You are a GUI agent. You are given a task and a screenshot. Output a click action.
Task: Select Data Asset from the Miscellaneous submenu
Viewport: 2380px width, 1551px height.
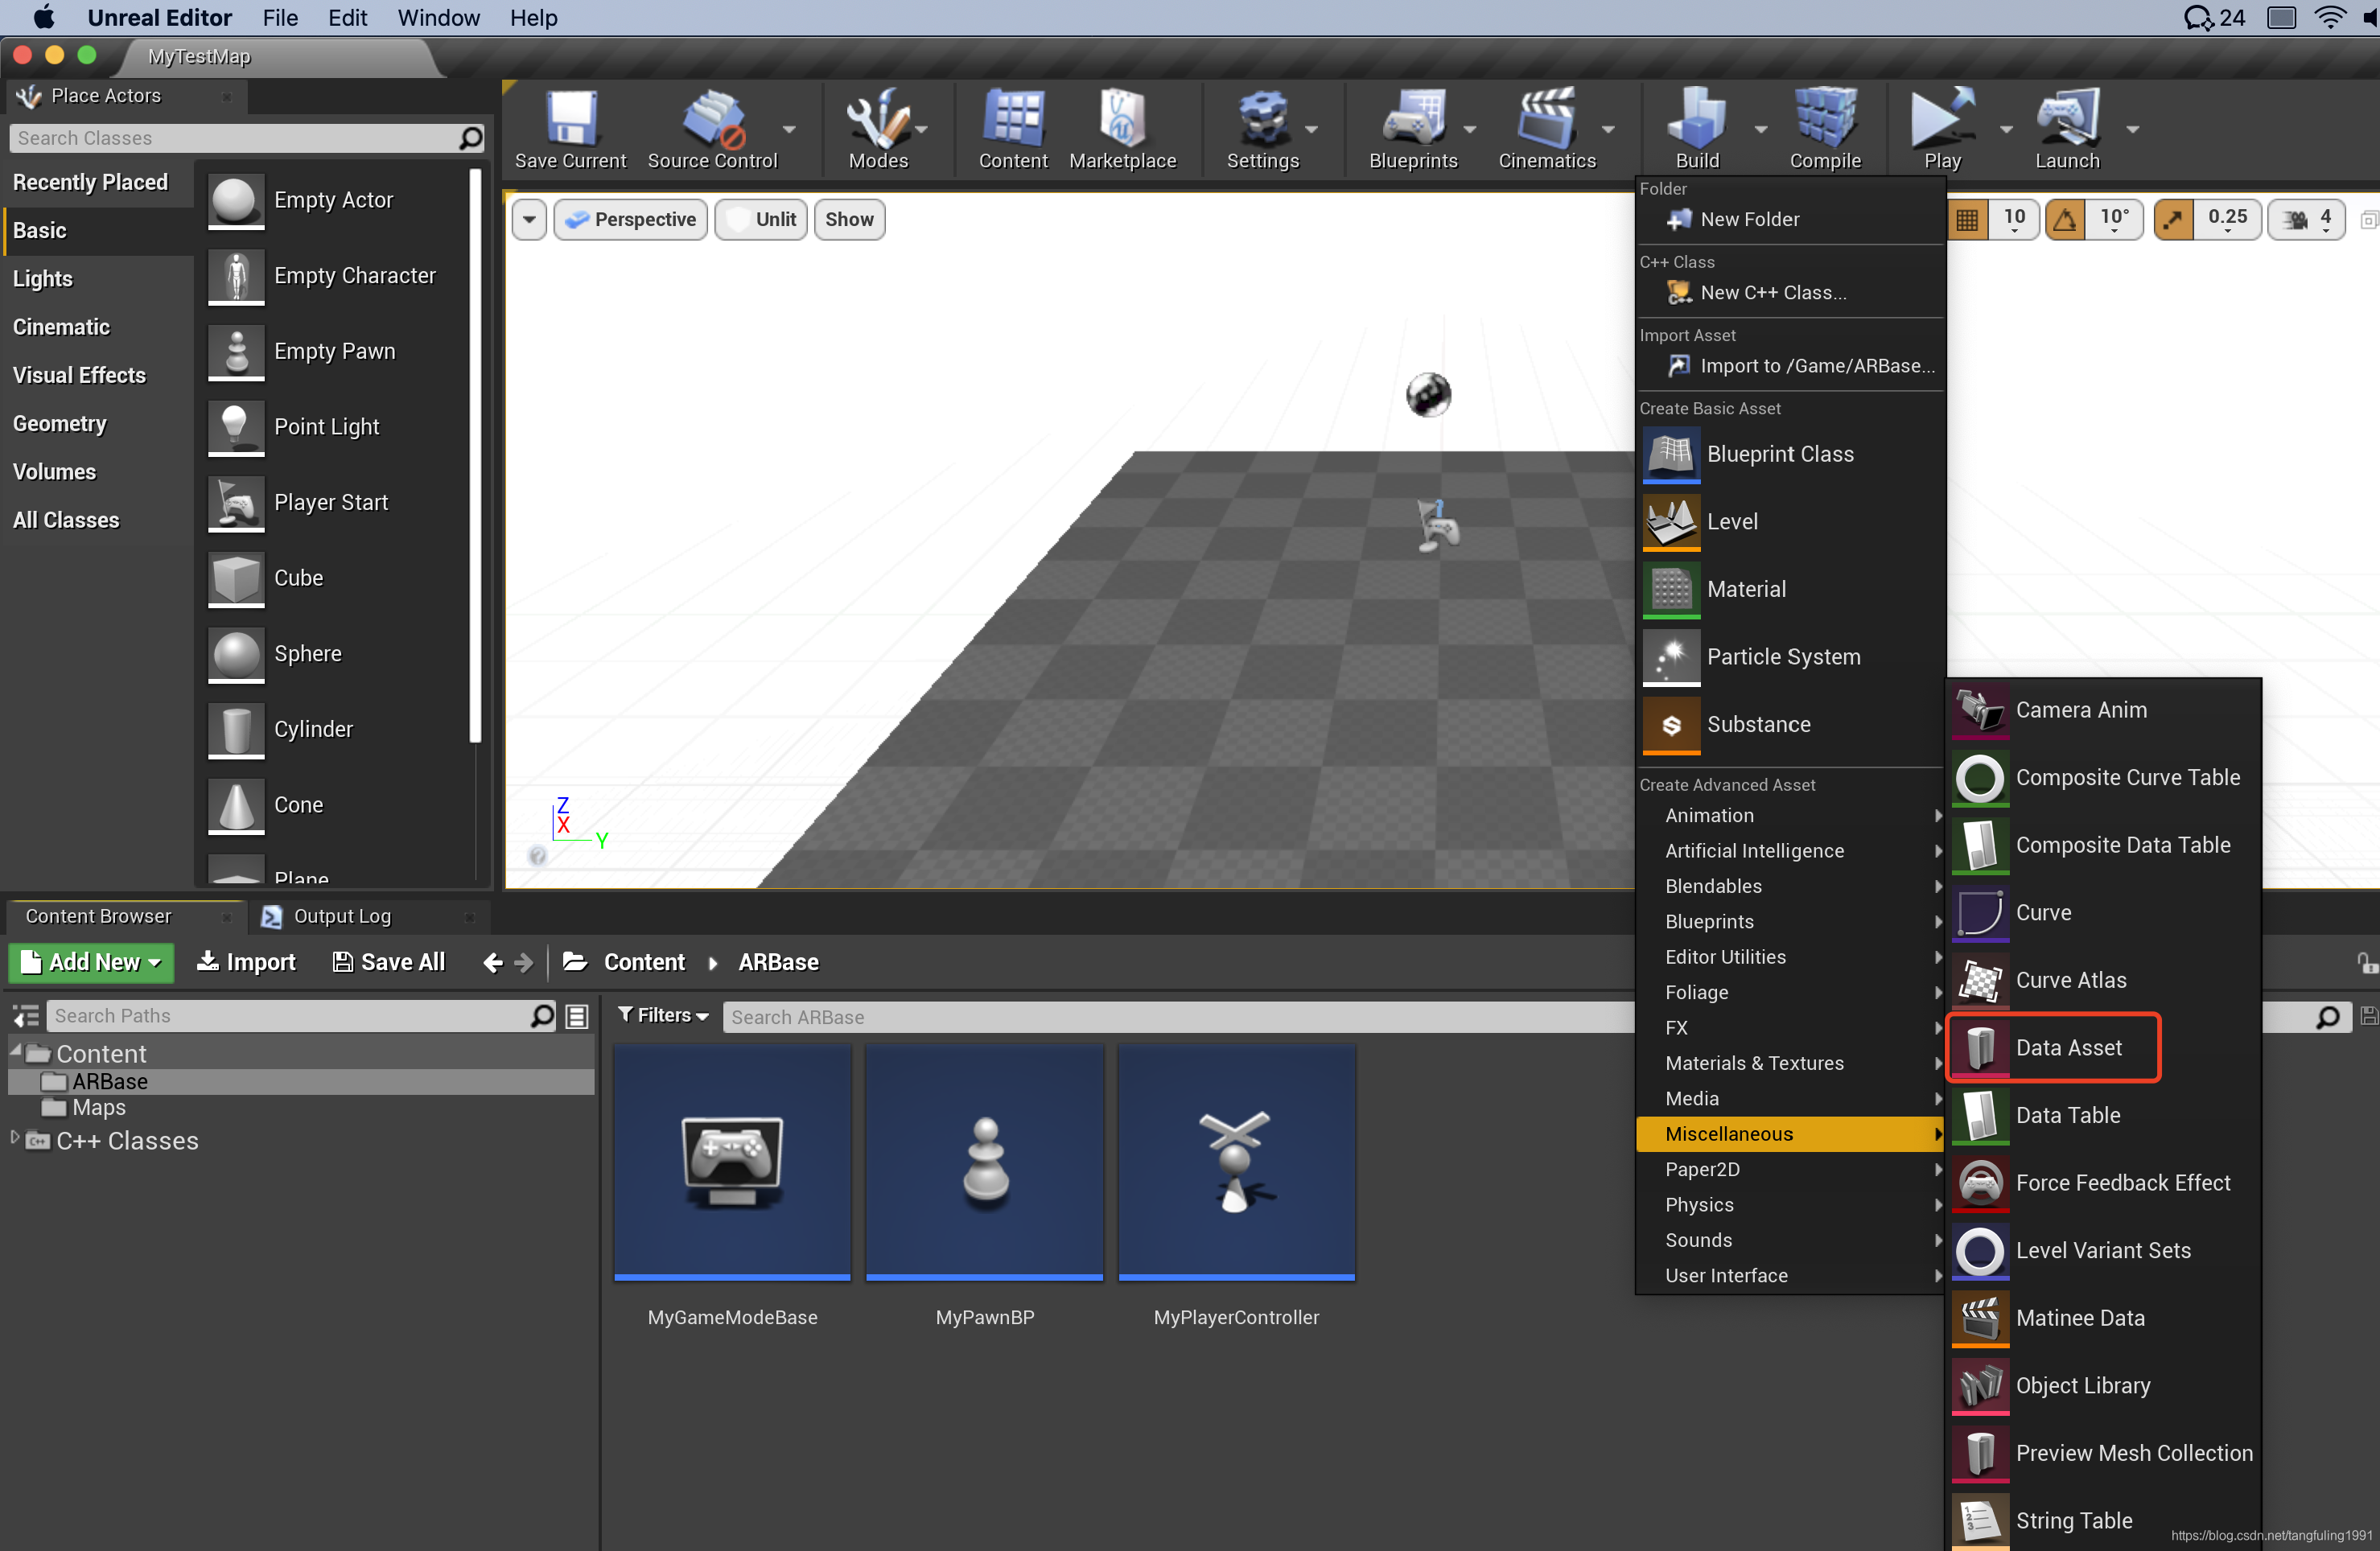[x=2067, y=1048]
